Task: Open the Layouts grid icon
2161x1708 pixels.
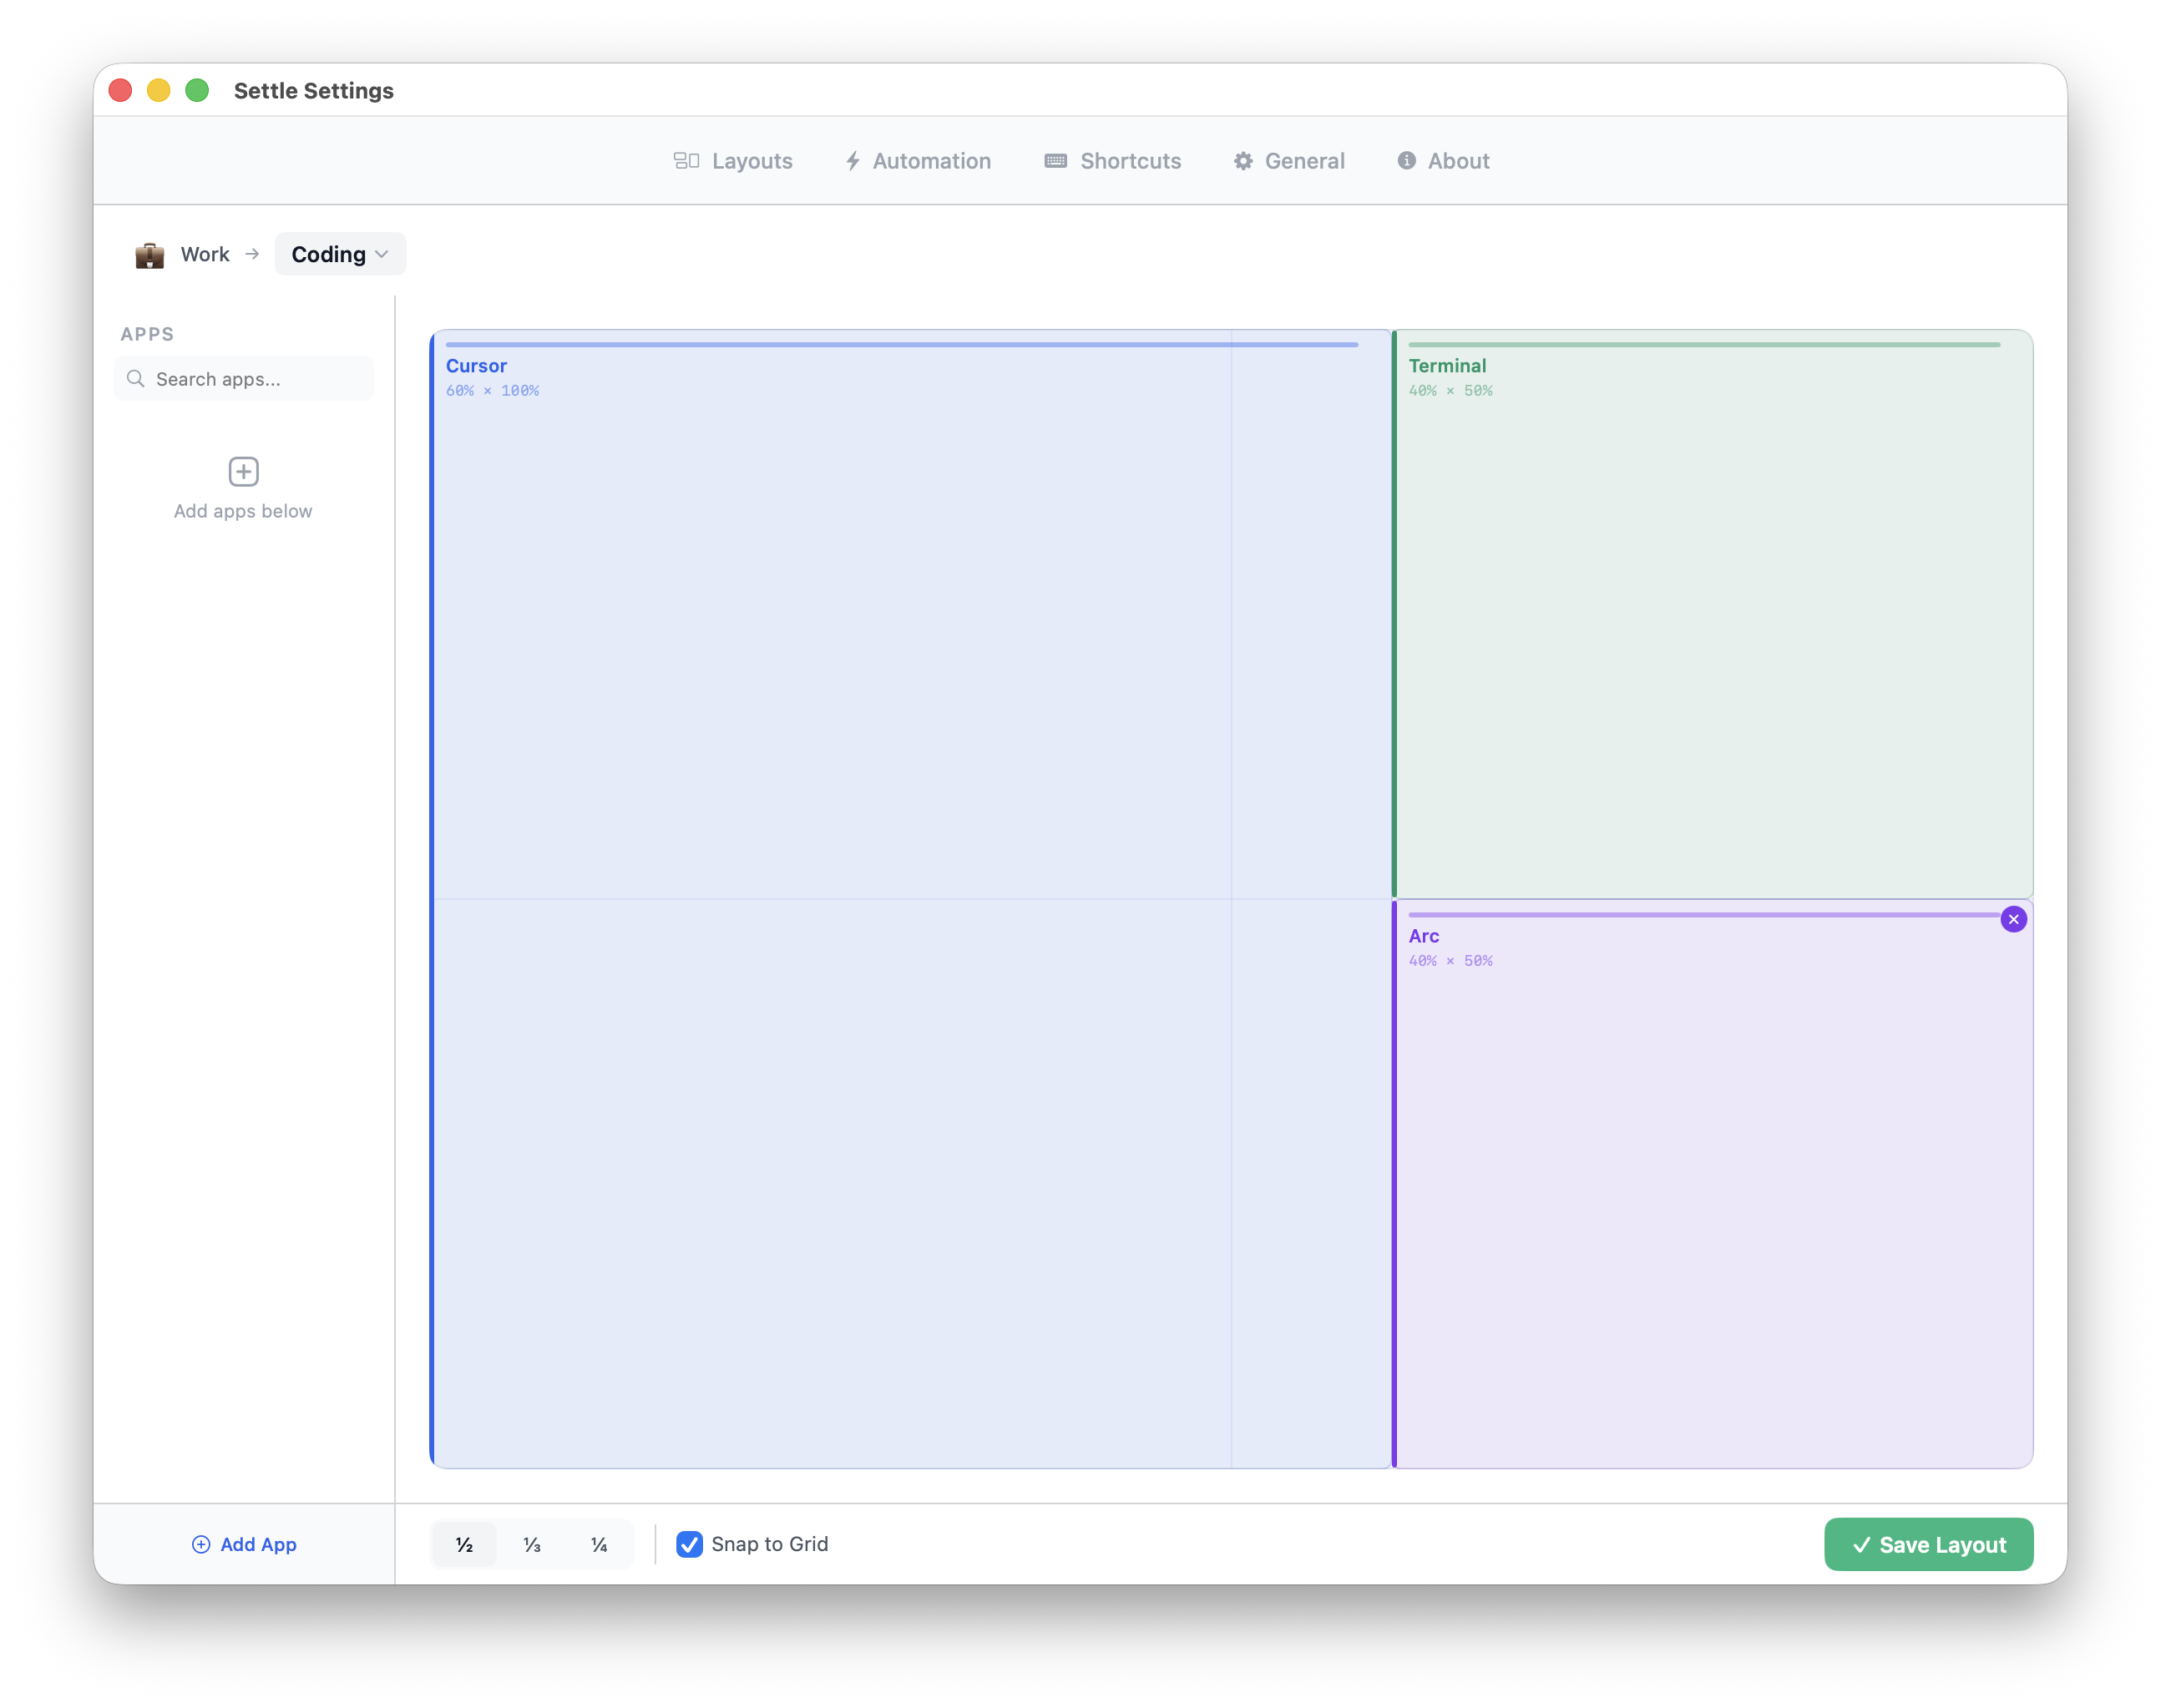Action: 687,161
